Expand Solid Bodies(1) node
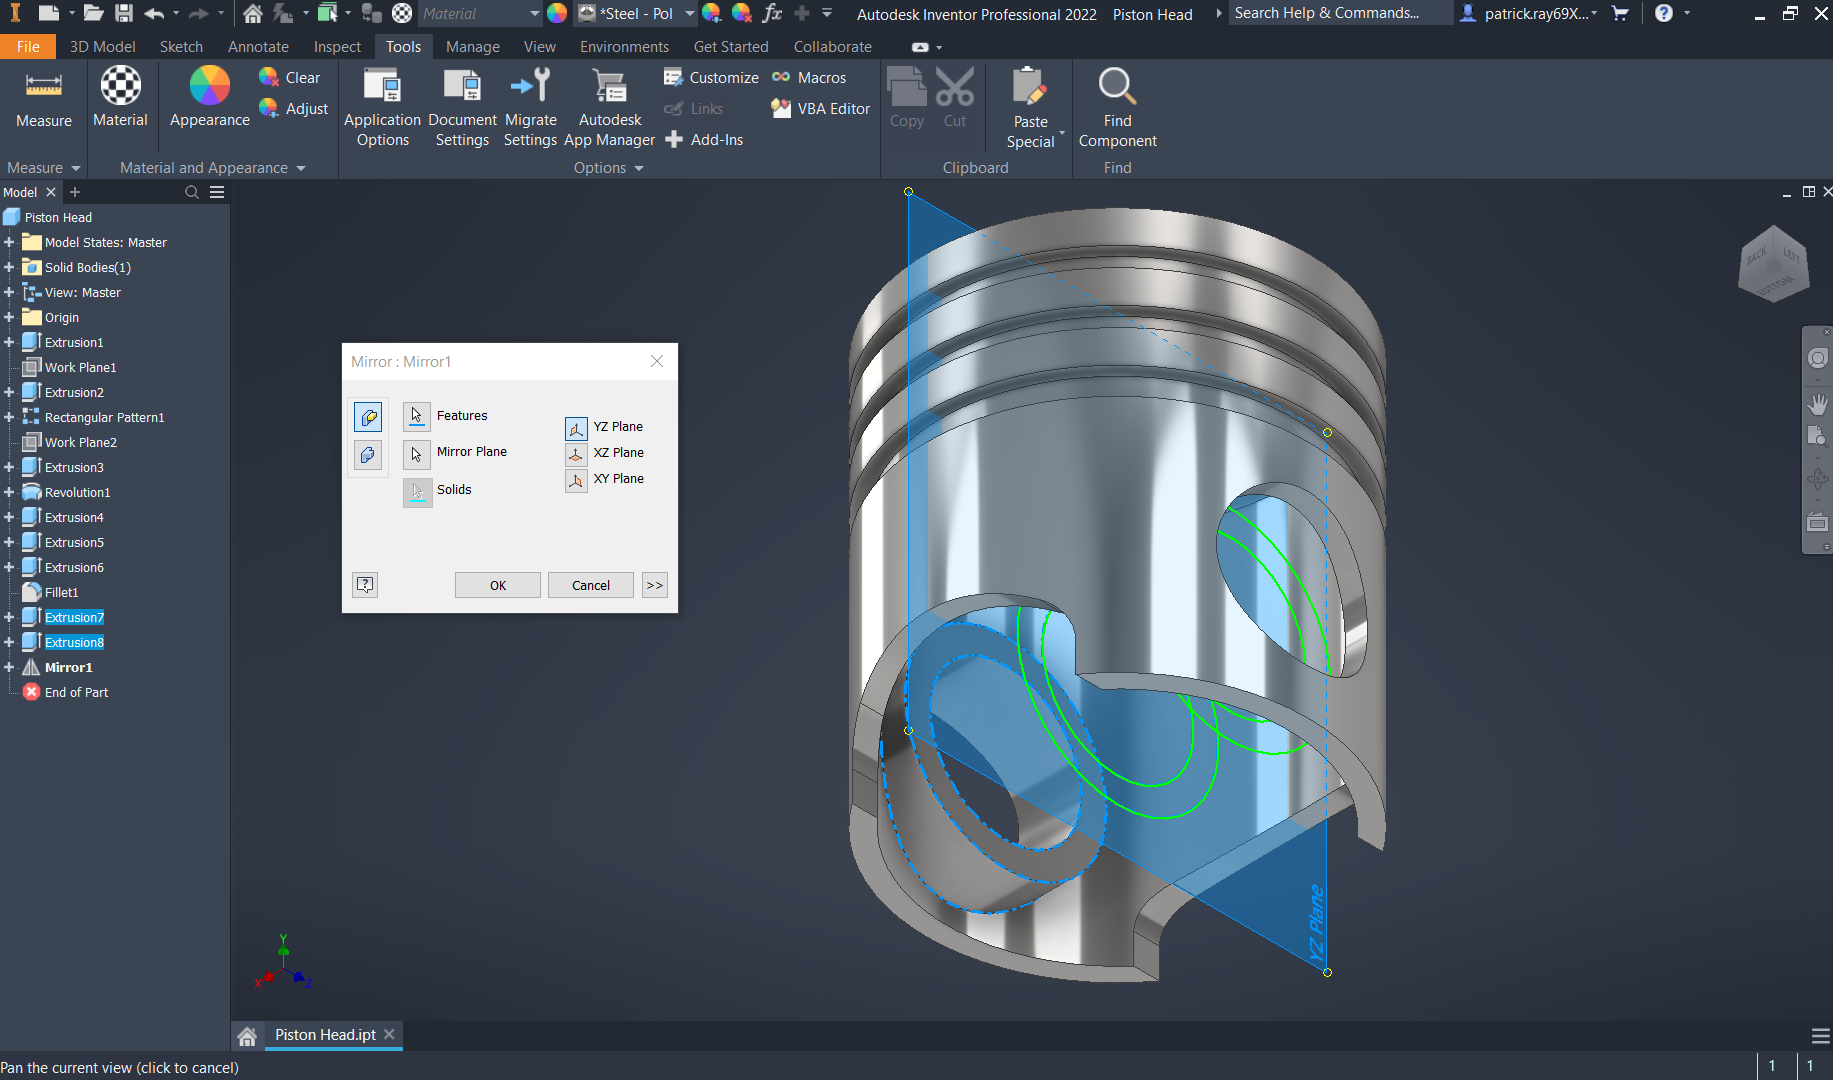Image resolution: width=1833 pixels, height=1080 pixels. 9,267
